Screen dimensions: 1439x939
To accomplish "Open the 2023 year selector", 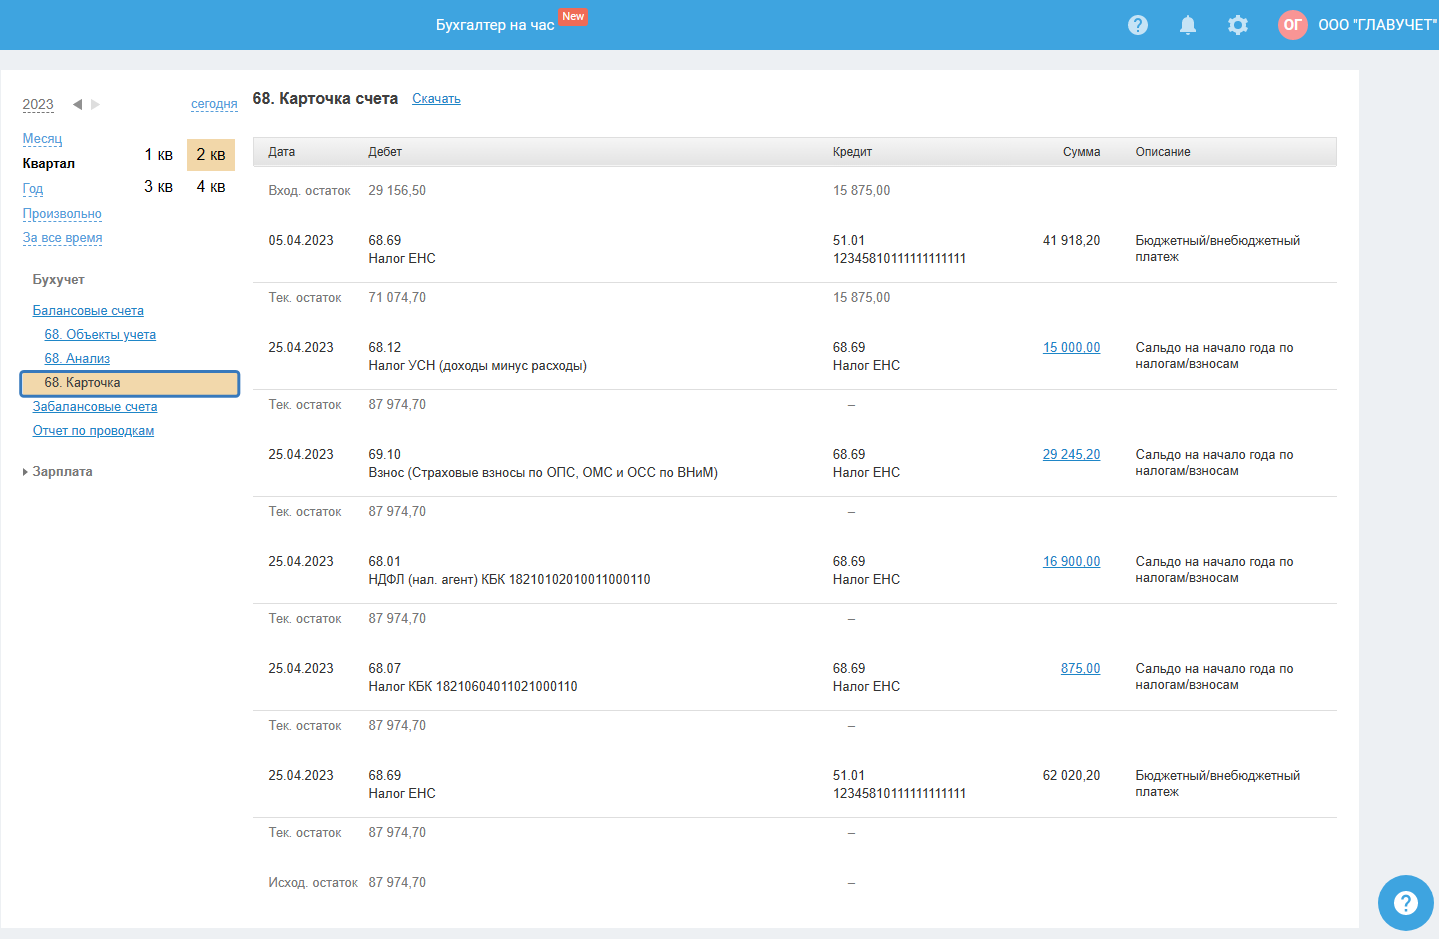I will point(38,105).
